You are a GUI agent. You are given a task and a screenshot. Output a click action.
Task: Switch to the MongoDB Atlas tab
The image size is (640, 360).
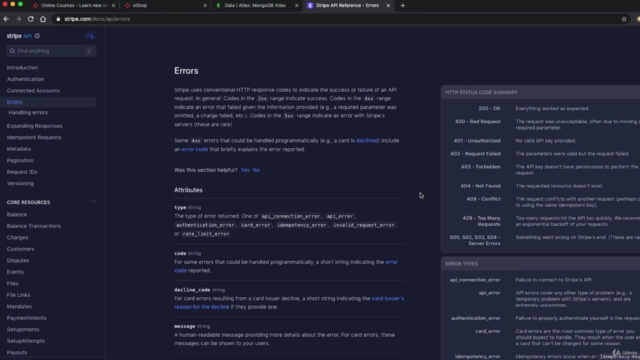coord(254,5)
